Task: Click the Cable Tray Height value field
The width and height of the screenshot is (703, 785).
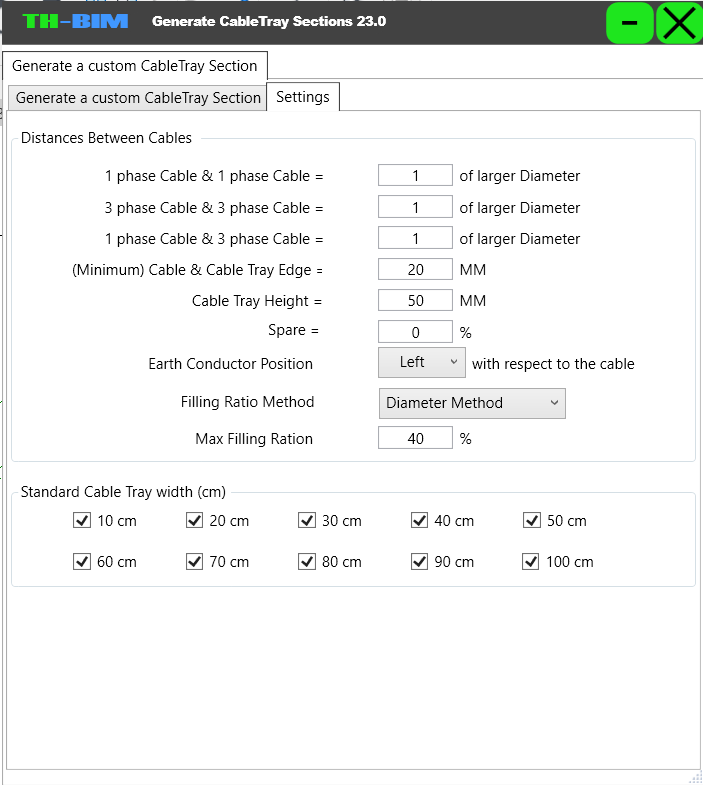Action: pyautogui.click(x=415, y=300)
